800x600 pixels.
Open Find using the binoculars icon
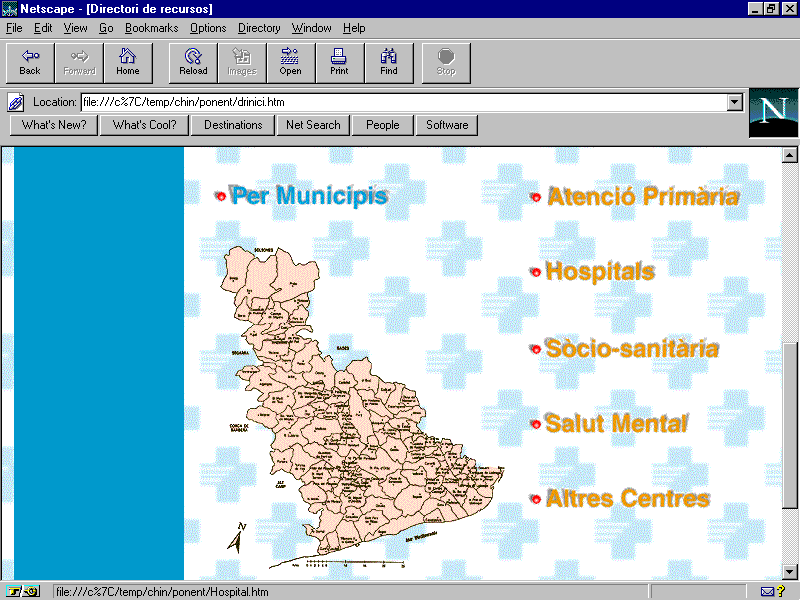pos(389,62)
